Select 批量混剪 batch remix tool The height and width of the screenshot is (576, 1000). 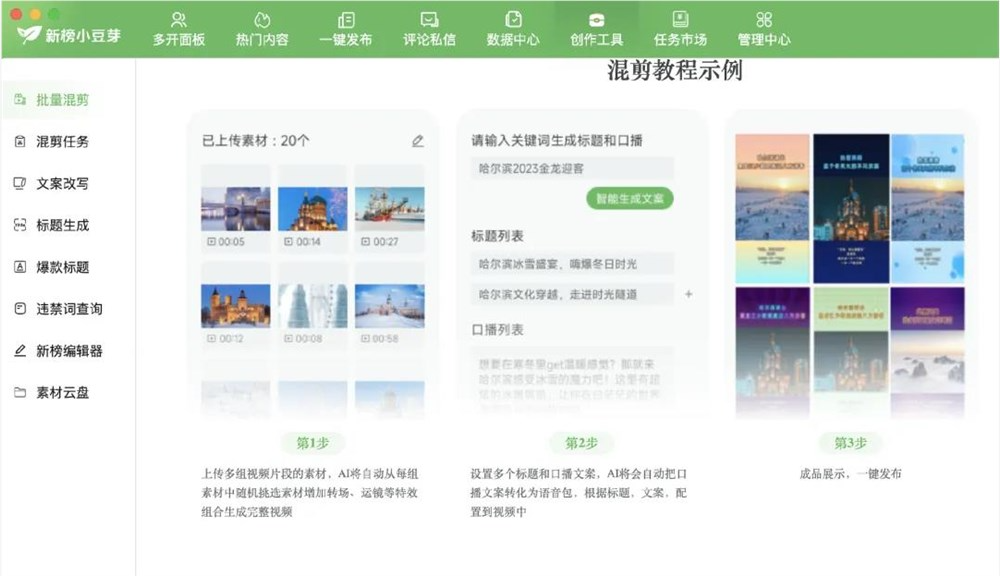pyautogui.click(x=62, y=100)
